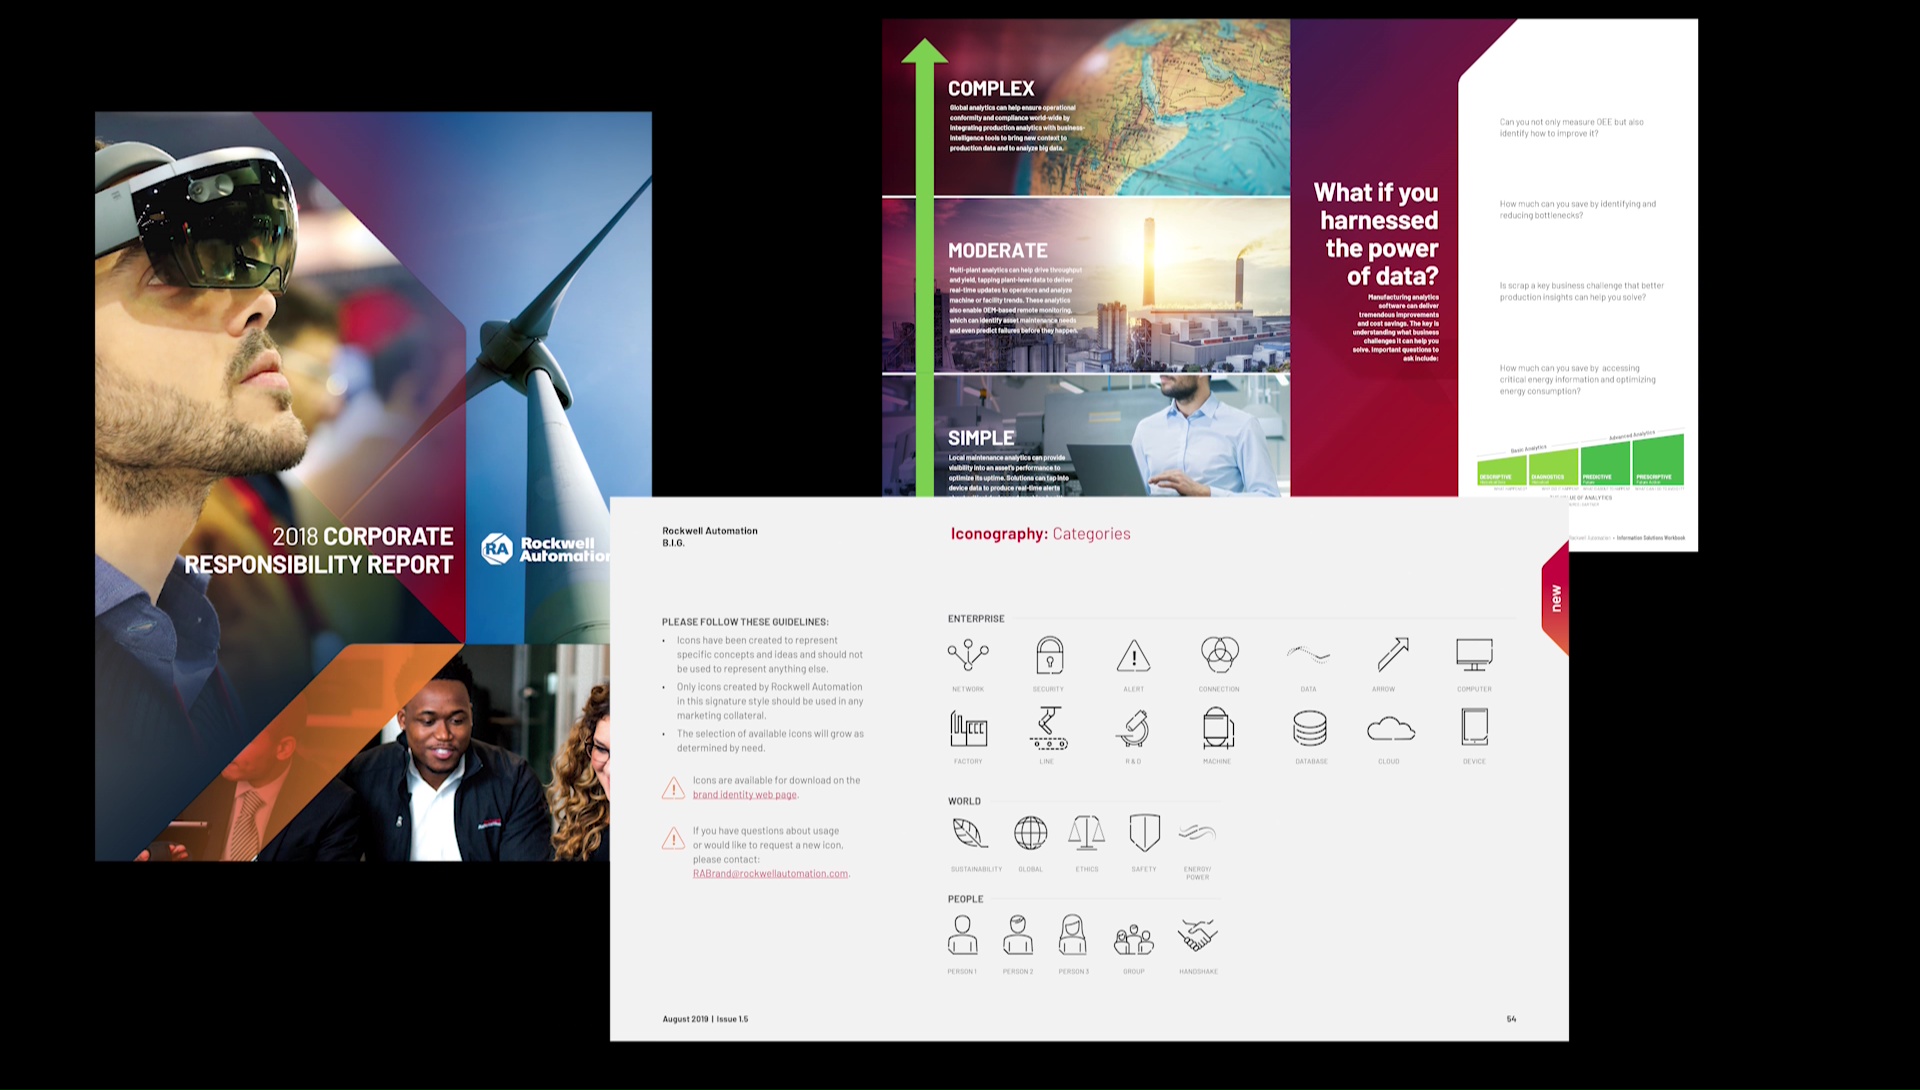1920x1090 pixels.
Task: Click 'August 2019 | Issue 1.5' footer
Action: 705,1019
